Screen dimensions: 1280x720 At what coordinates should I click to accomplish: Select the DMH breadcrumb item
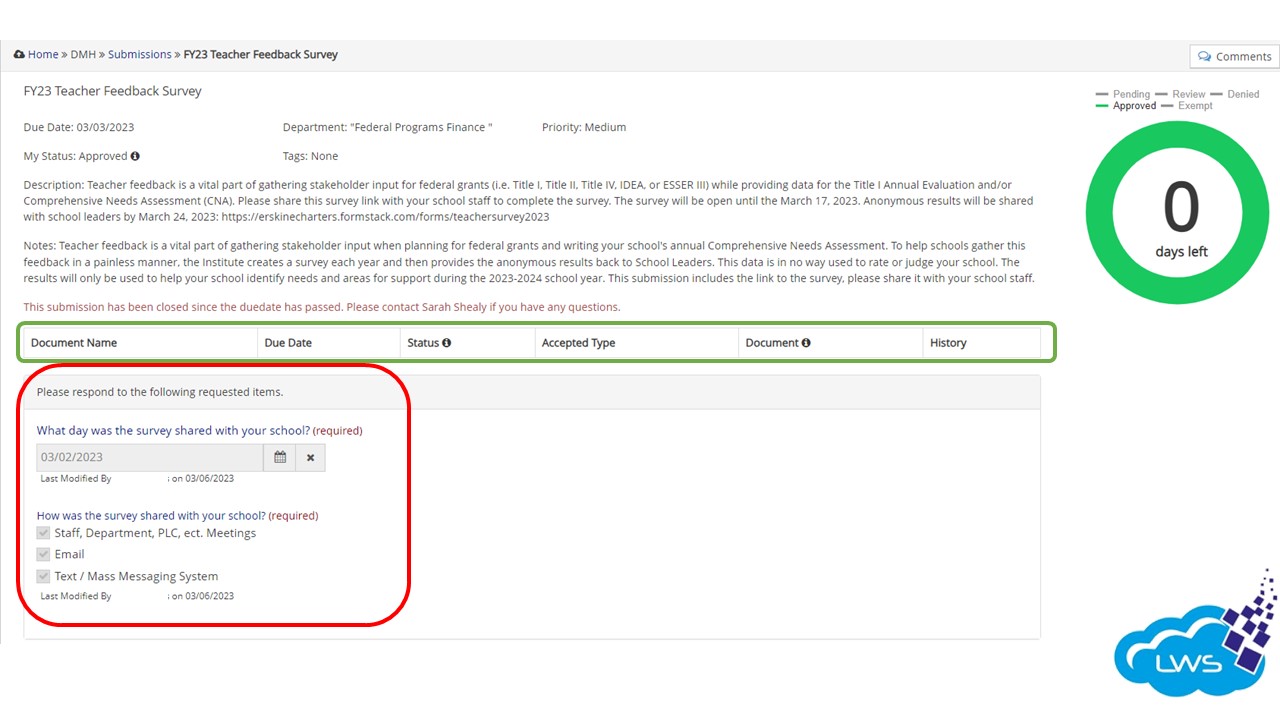[83, 55]
